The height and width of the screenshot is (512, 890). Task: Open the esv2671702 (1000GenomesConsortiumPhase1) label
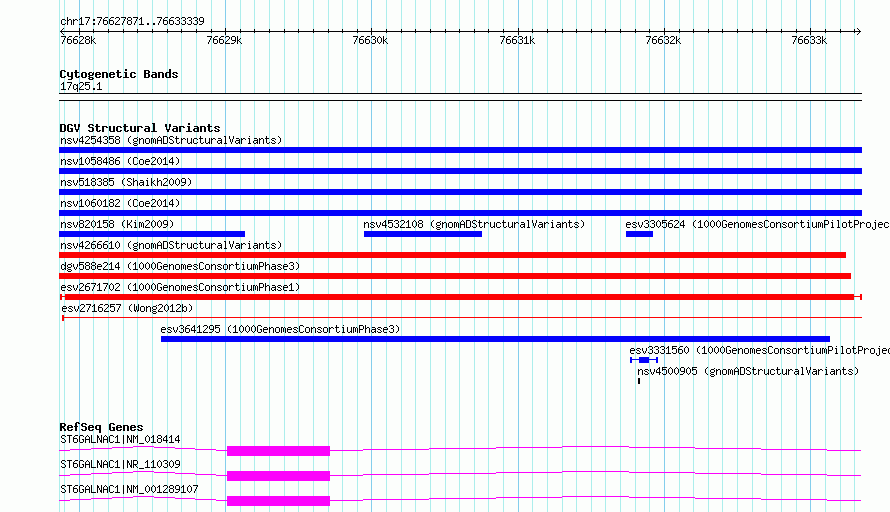(180, 287)
